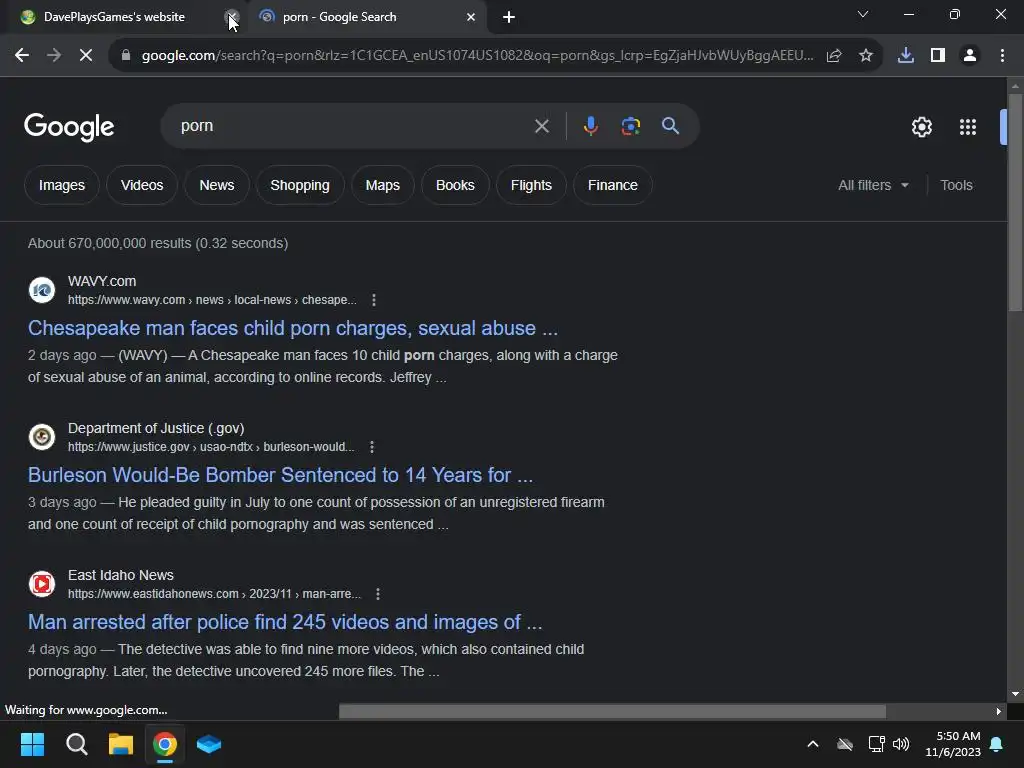
Task: Click About 670,000,000 results text
Action: pyautogui.click(x=158, y=243)
